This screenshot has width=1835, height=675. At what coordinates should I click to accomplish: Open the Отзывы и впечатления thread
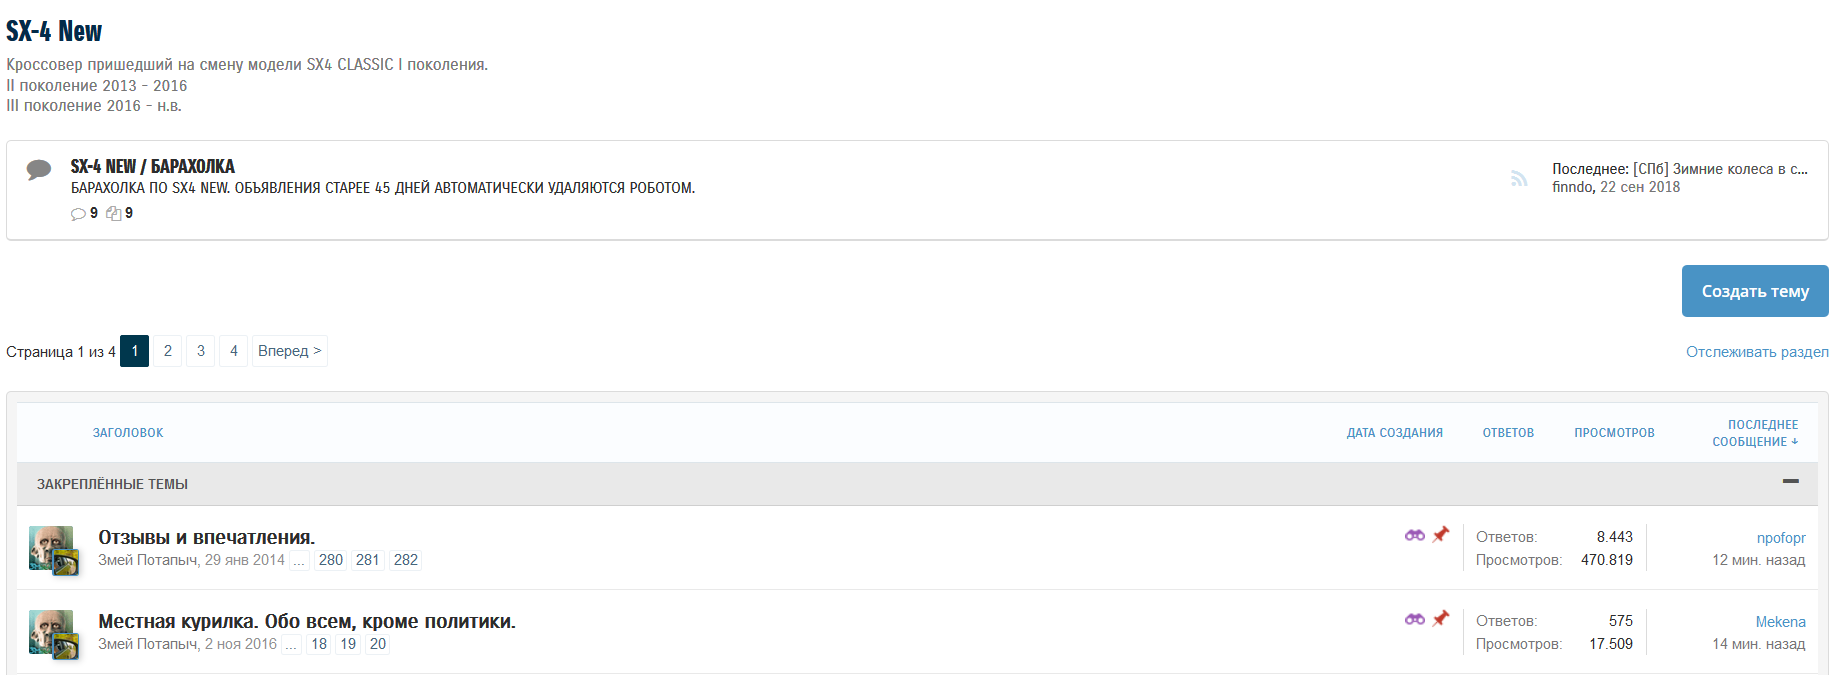point(206,537)
